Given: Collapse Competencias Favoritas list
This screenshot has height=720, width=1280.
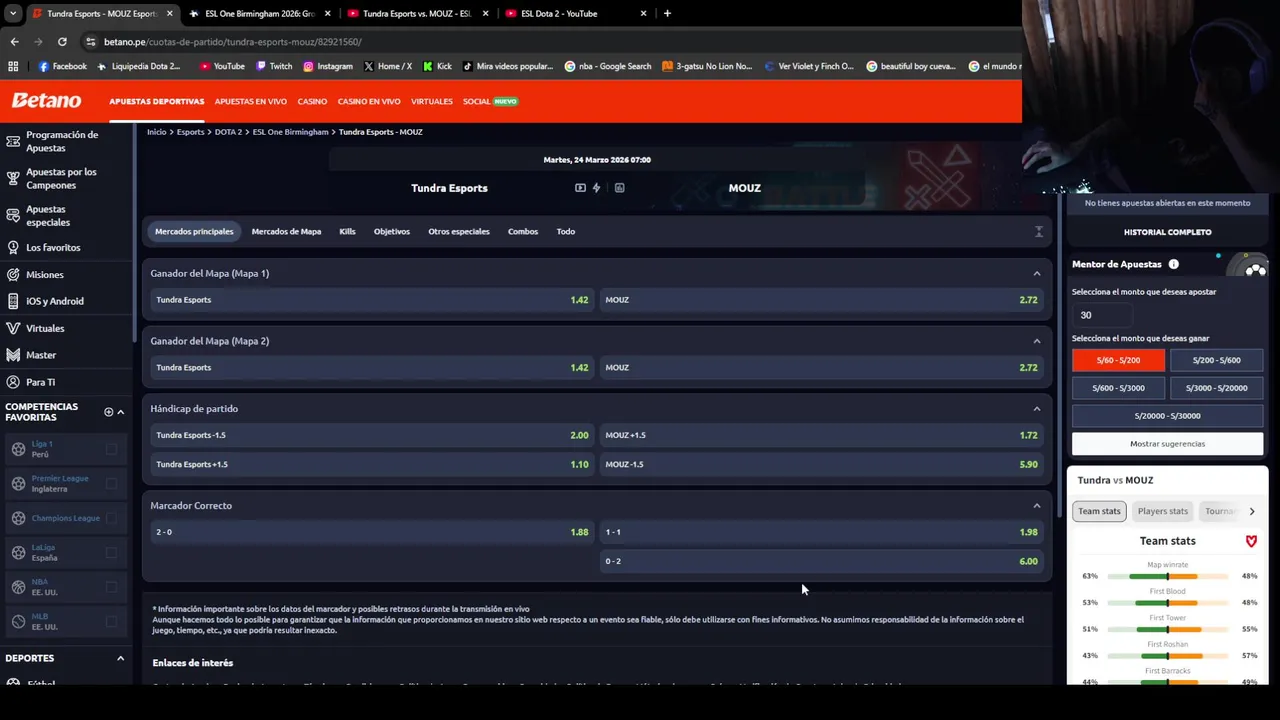Looking at the screenshot, I should click(120, 412).
